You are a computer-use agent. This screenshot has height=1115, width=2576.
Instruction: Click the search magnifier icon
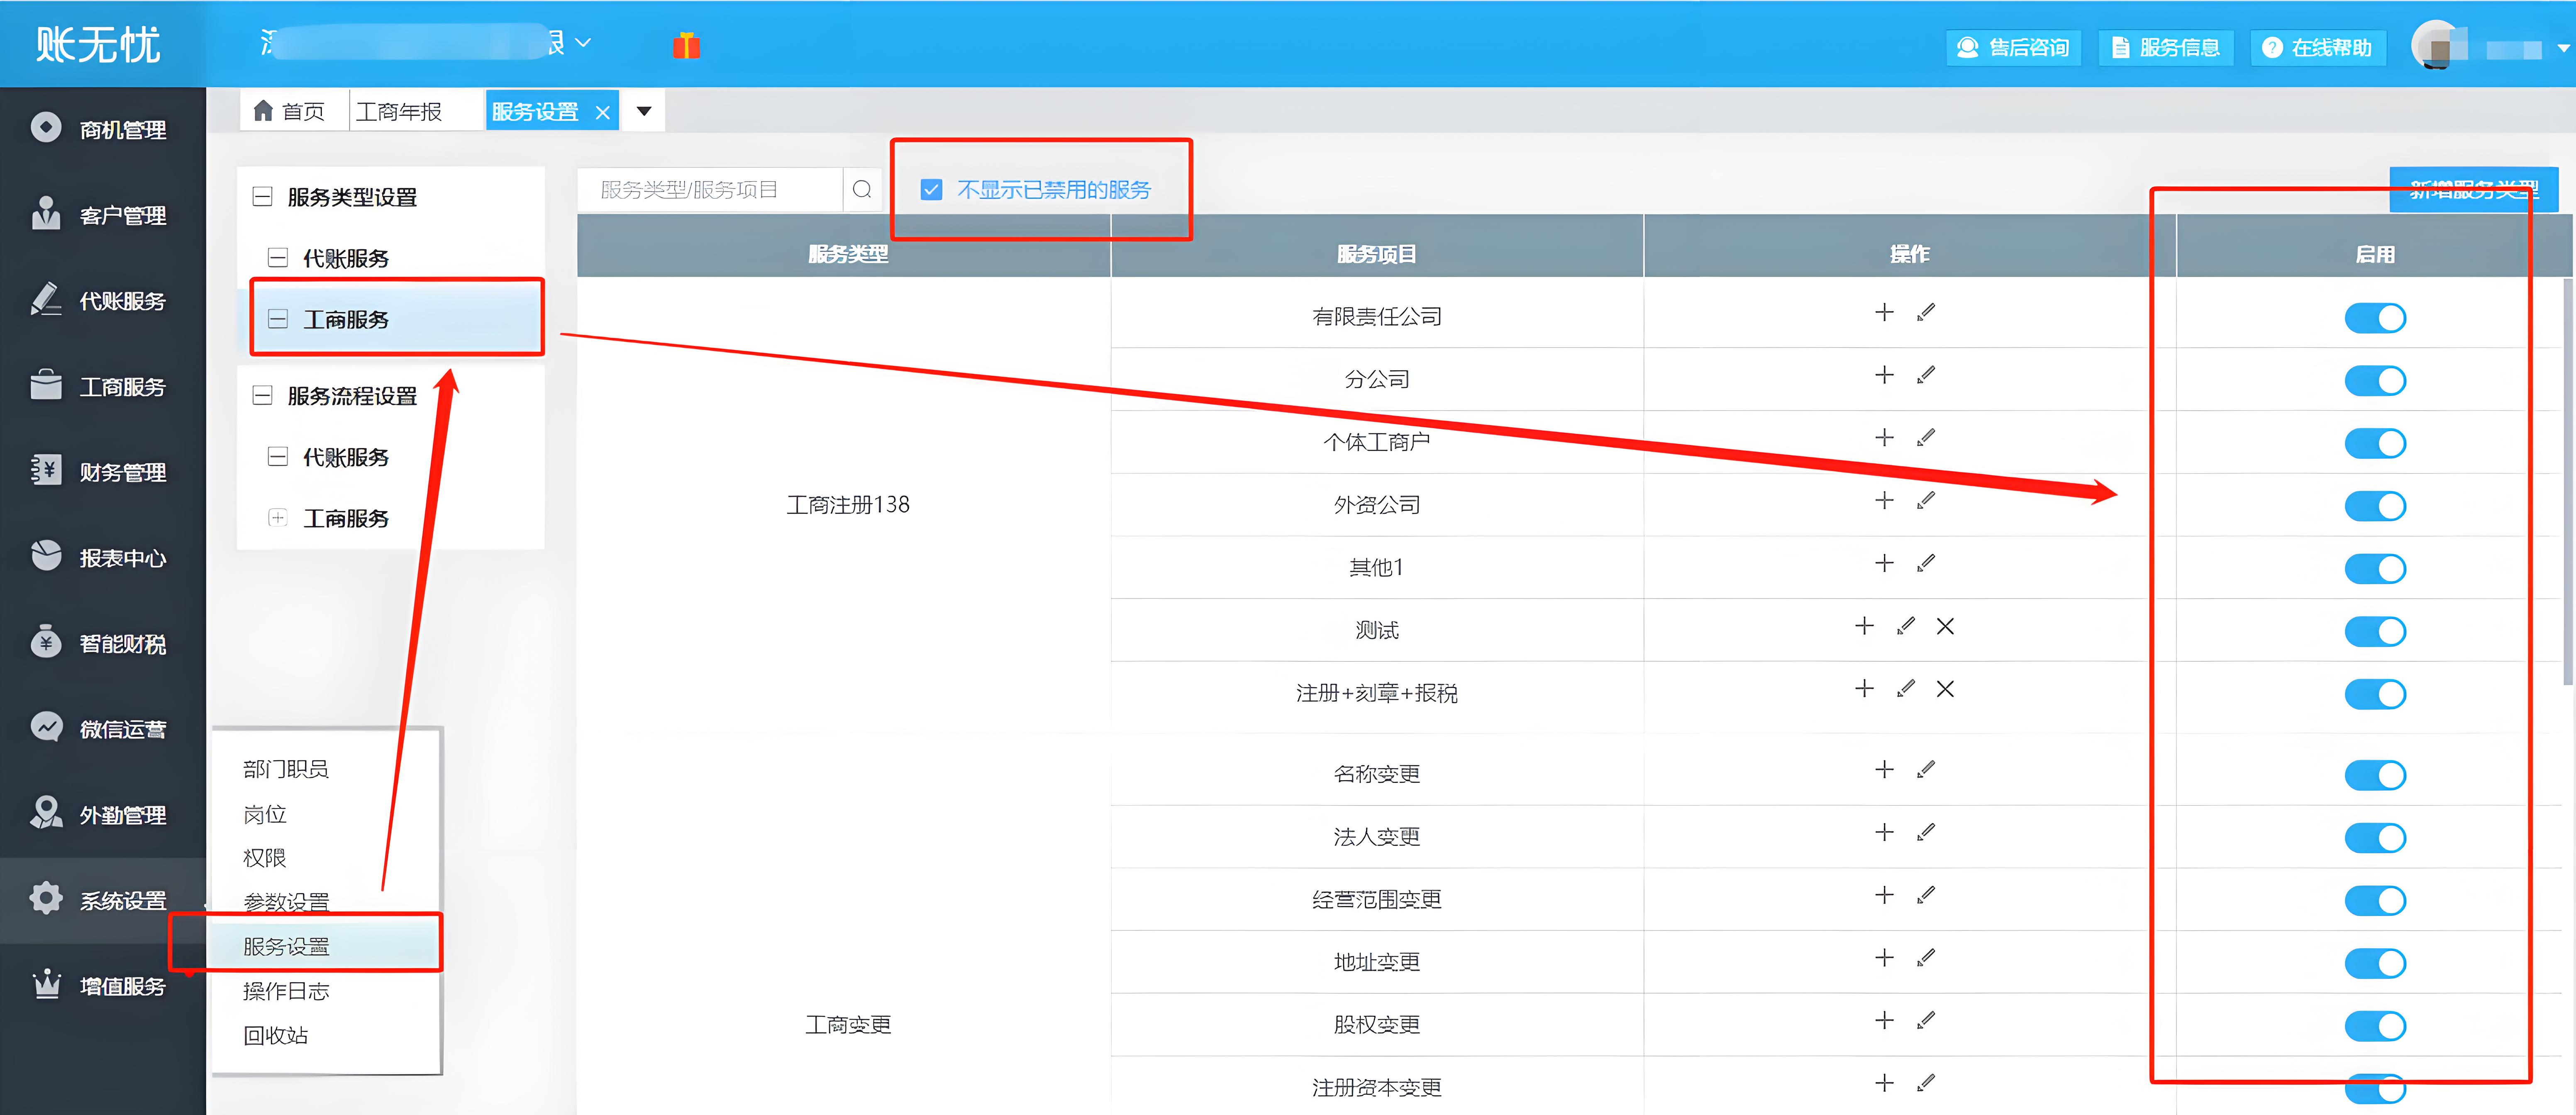tap(862, 189)
